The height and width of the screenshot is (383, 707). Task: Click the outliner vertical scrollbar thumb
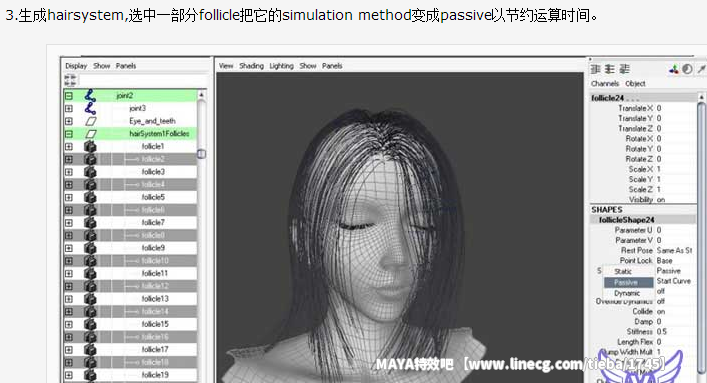(202, 154)
